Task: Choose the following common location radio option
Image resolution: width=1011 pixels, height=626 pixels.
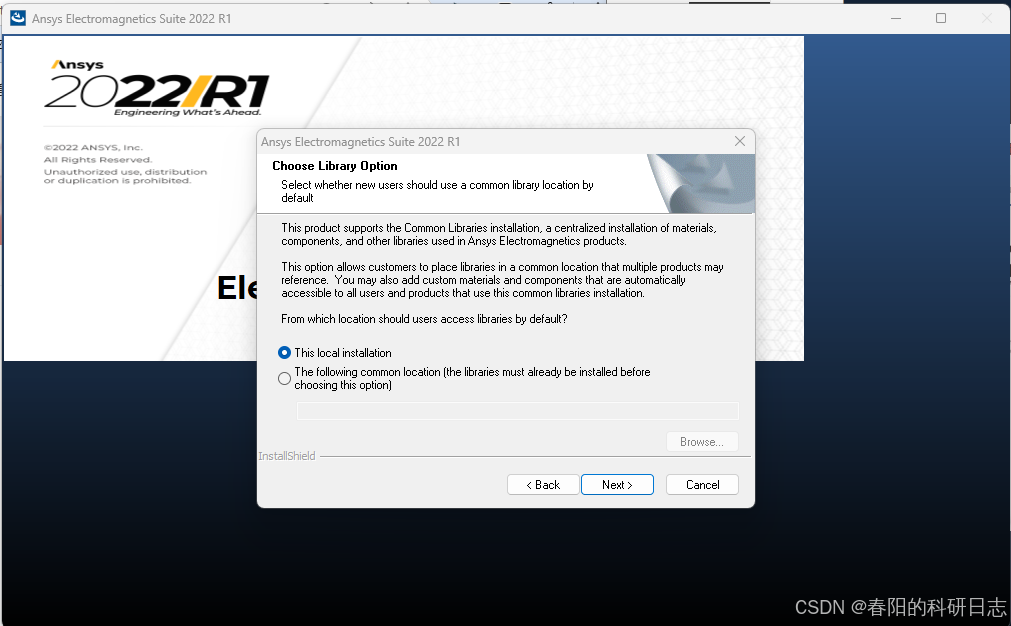Action: [284, 378]
